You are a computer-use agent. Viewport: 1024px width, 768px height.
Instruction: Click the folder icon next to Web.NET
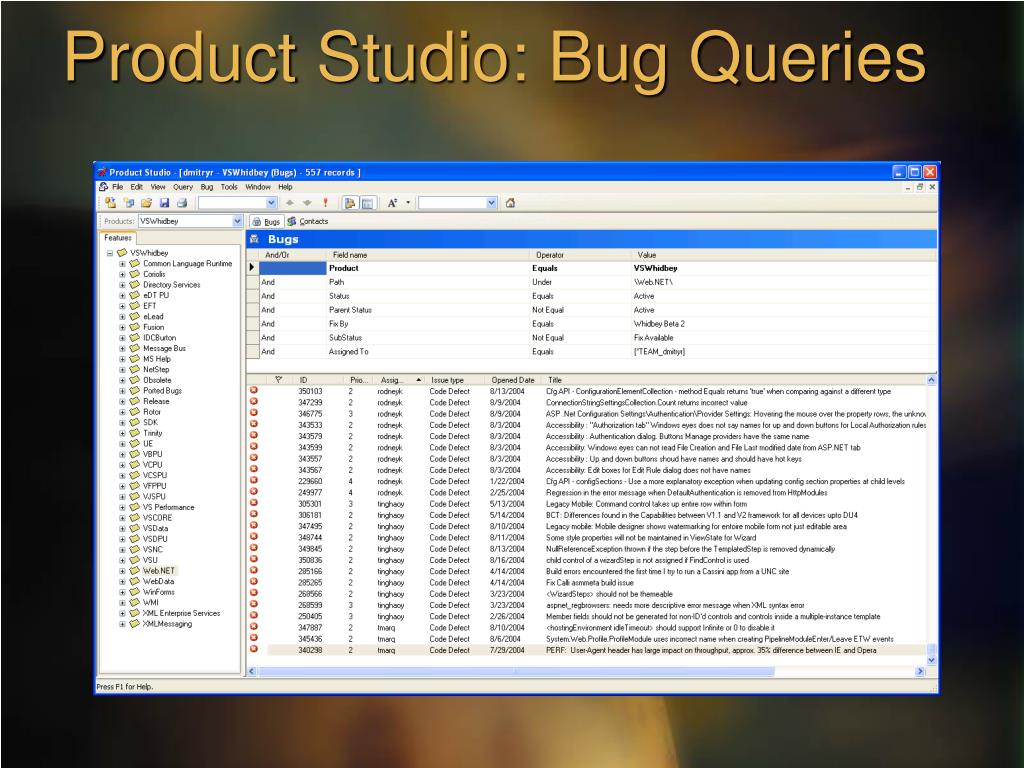coord(135,570)
